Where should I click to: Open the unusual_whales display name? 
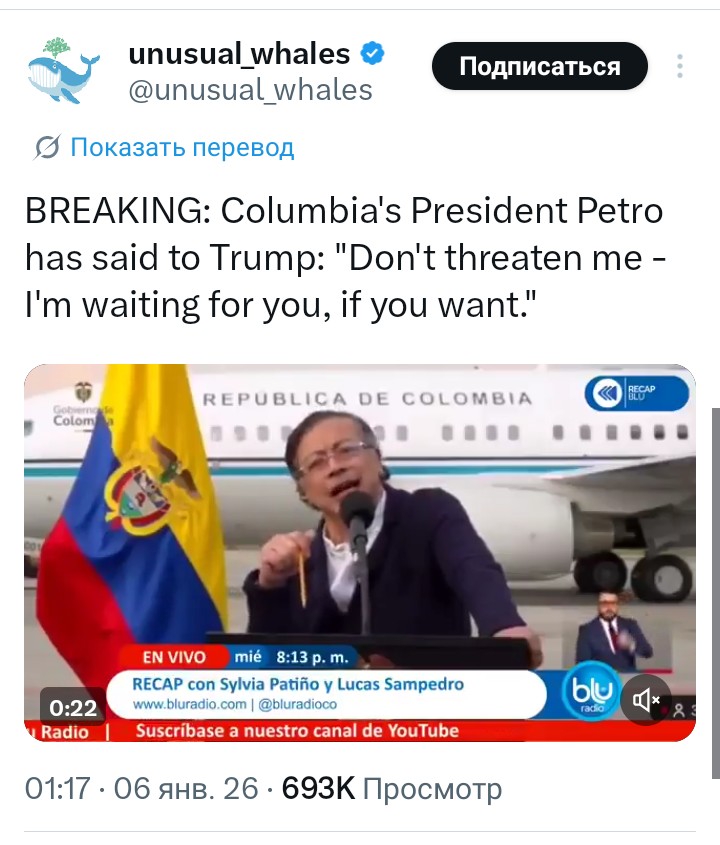pos(239,54)
